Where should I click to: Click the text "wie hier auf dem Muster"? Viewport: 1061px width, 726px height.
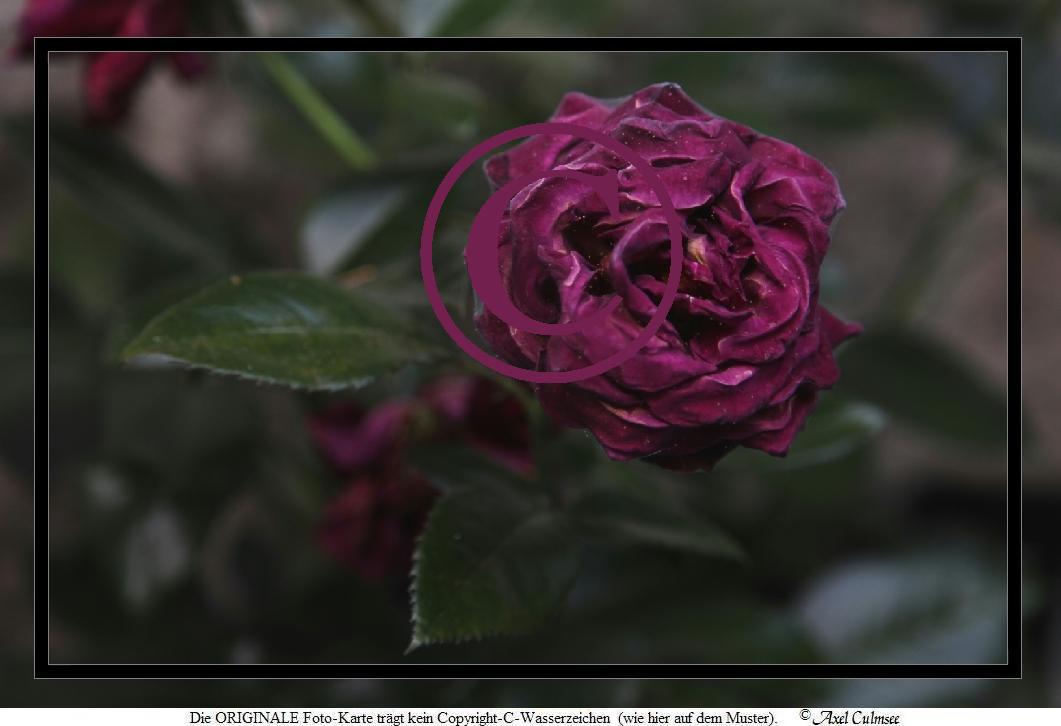click(x=695, y=717)
